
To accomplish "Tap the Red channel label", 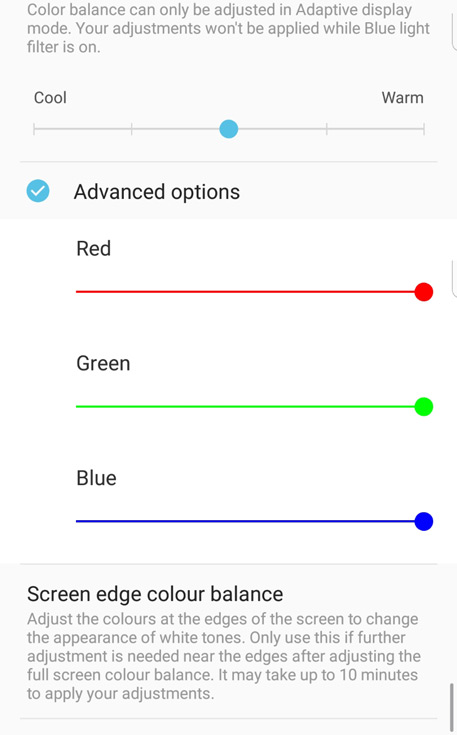I will coord(94,248).
